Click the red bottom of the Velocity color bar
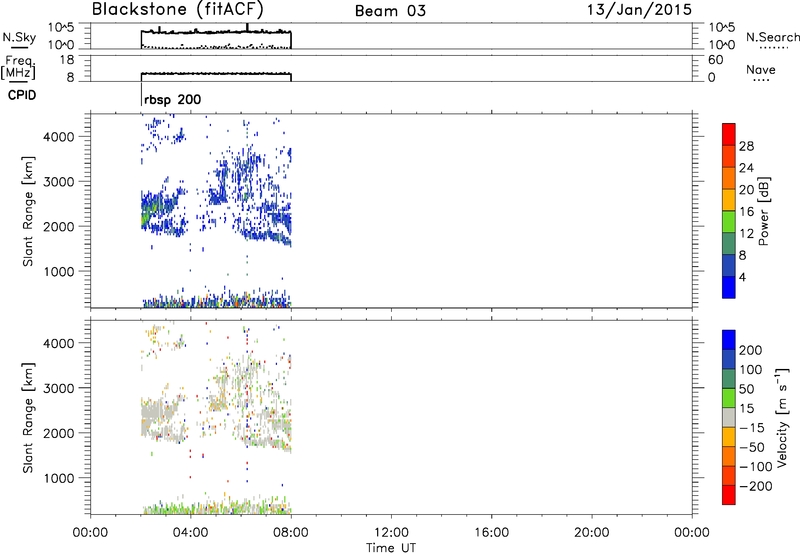The width and height of the screenshot is (800, 554). [729, 495]
